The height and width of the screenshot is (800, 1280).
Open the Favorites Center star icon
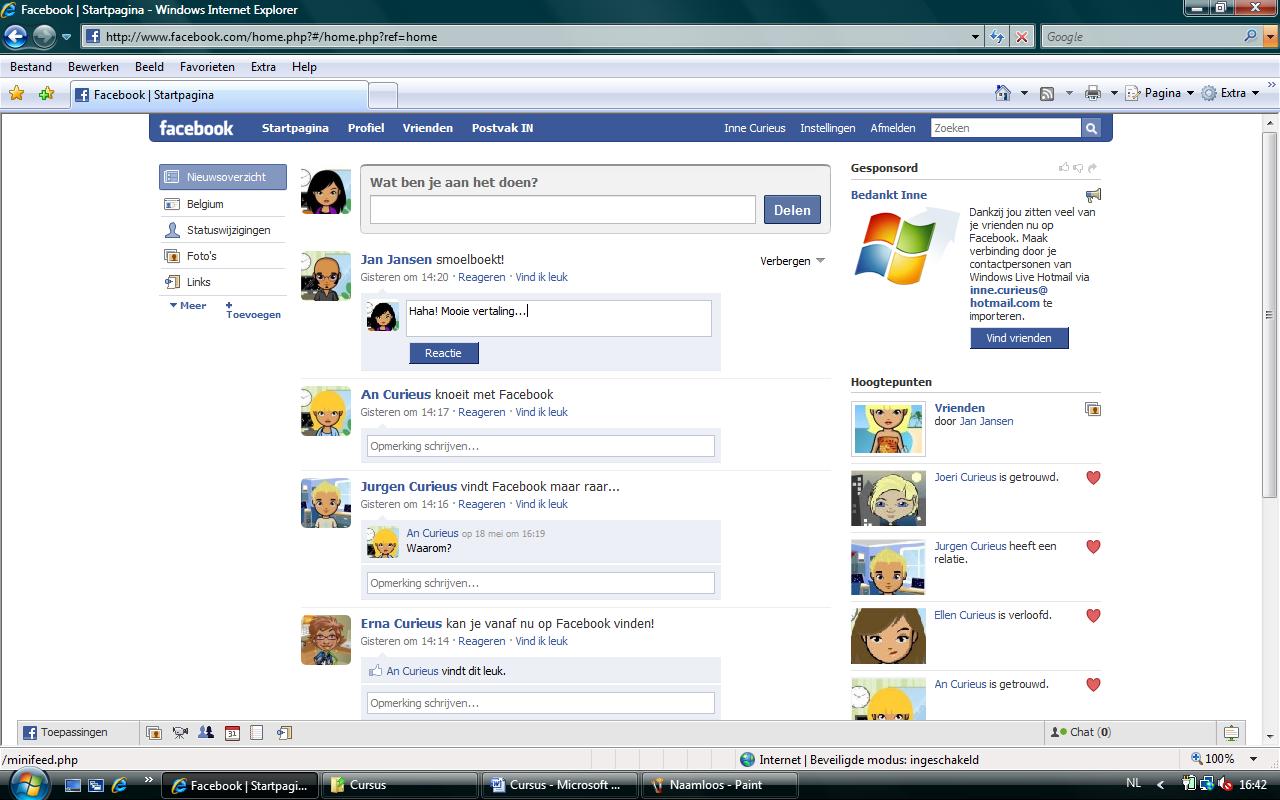16,93
